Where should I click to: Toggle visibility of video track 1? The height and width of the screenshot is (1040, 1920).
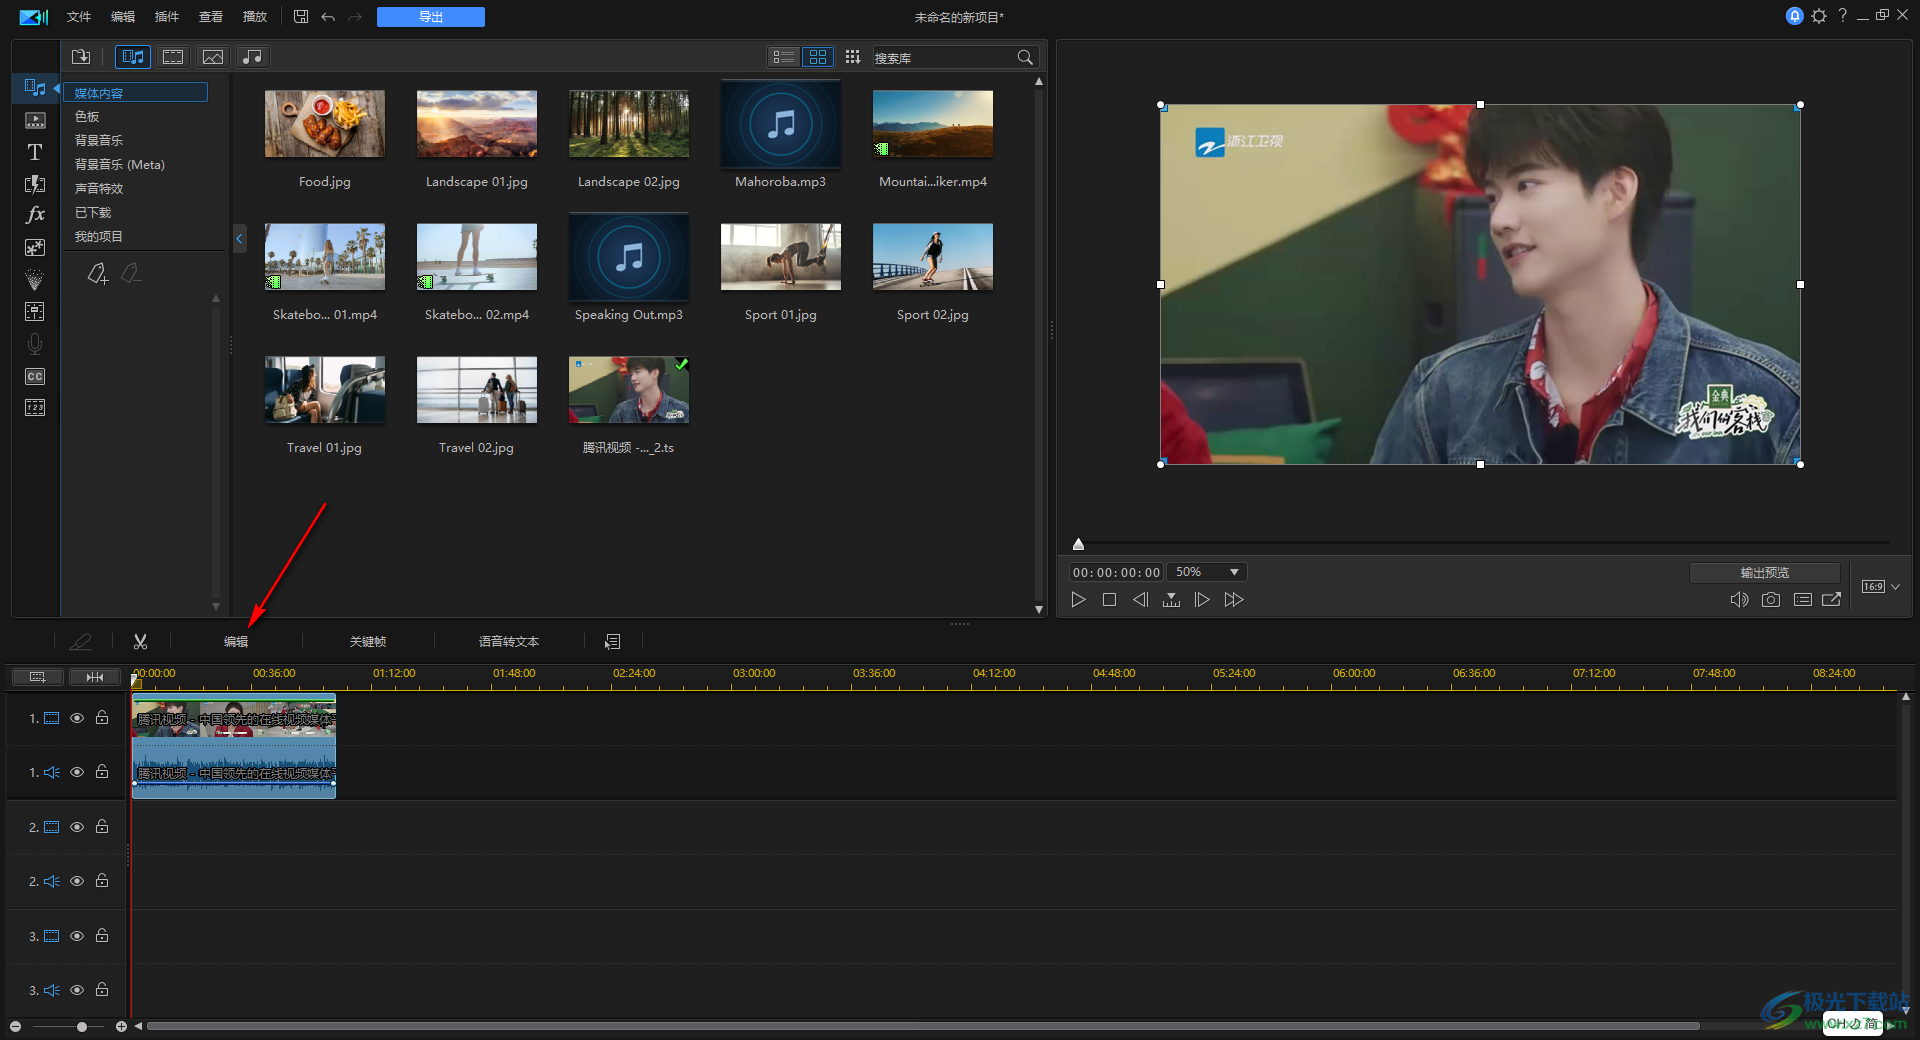(x=77, y=718)
